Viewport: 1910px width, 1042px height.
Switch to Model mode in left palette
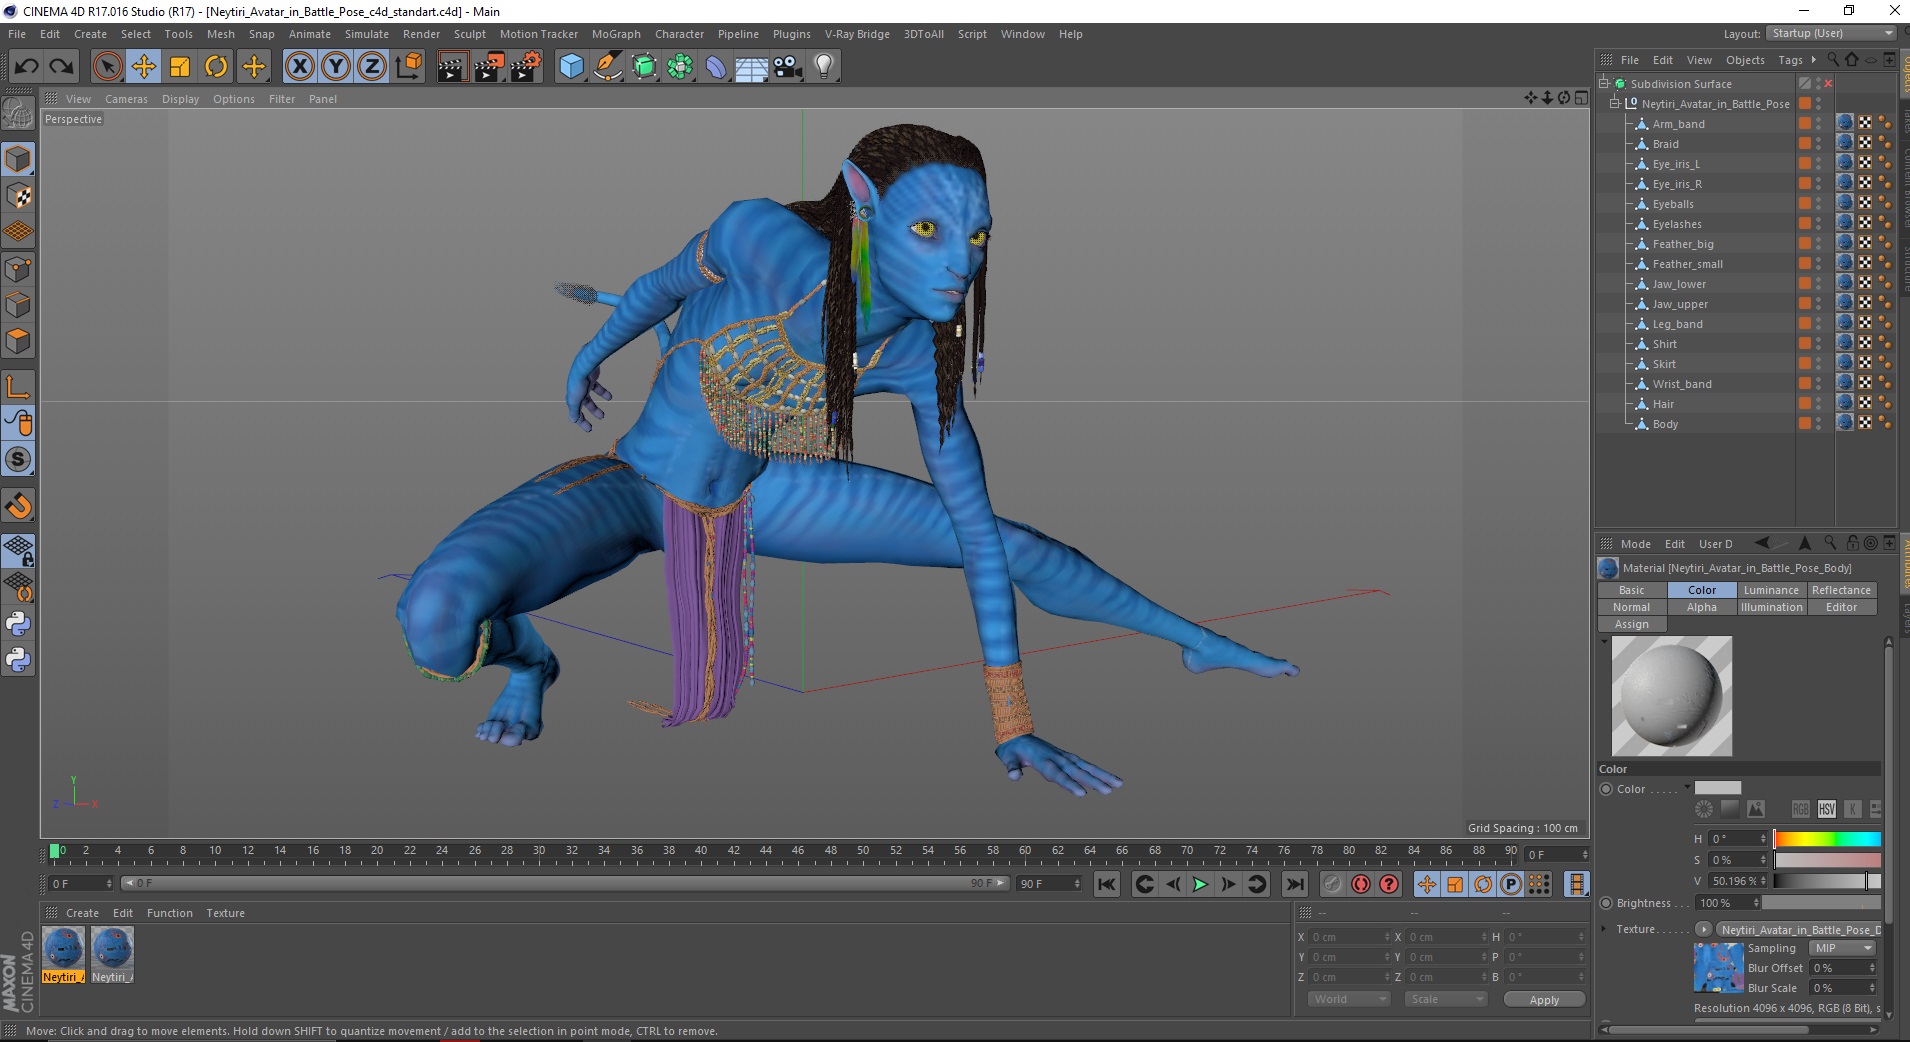click(x=18, y=160)
